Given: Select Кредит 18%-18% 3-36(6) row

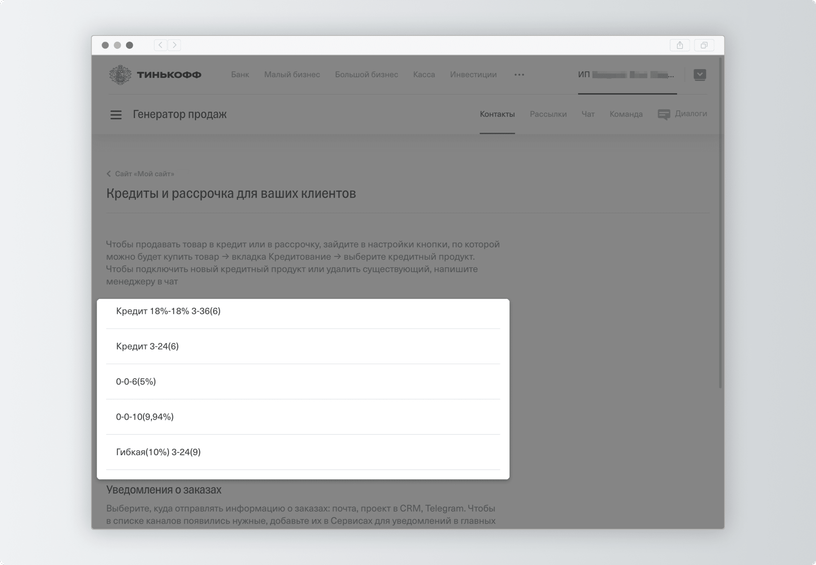Looking at the screenshot, I should point(303,311).
